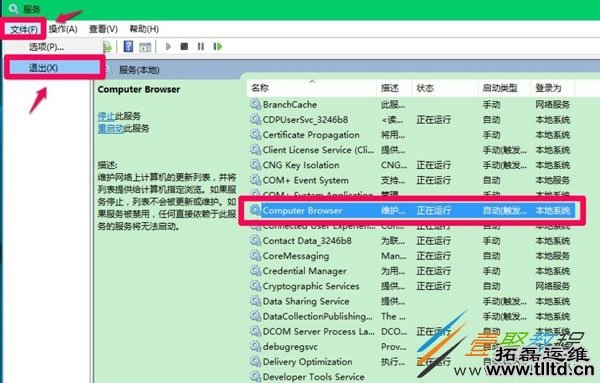Click 网络服务 login of BranchCache row
The height and width of the screenshot is (383, 600).
pos(553,104)
